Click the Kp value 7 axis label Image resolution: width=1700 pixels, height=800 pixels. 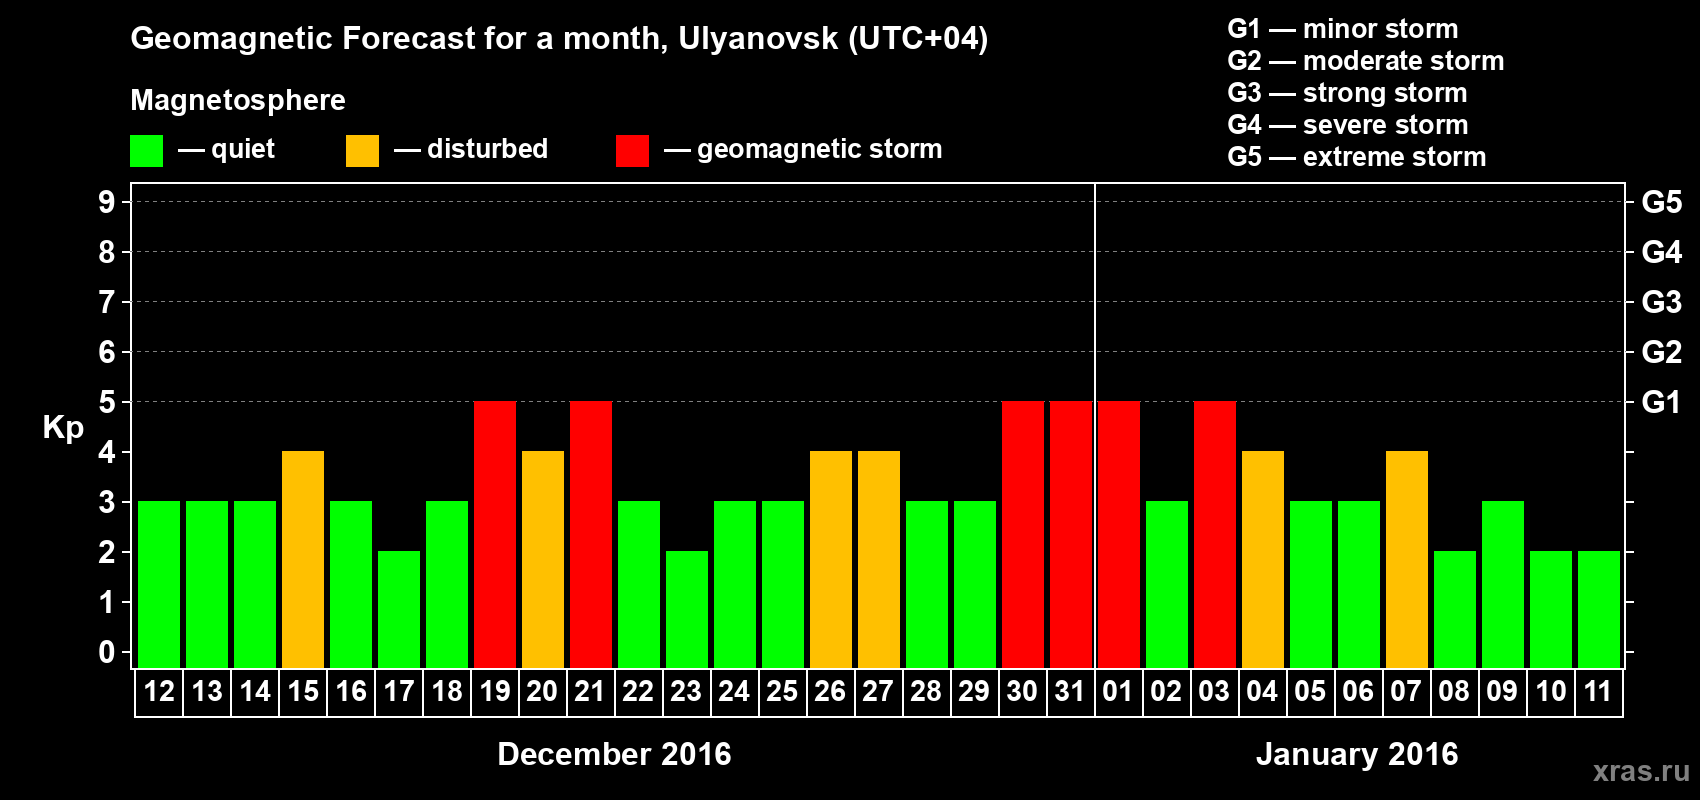pos(107,302)
